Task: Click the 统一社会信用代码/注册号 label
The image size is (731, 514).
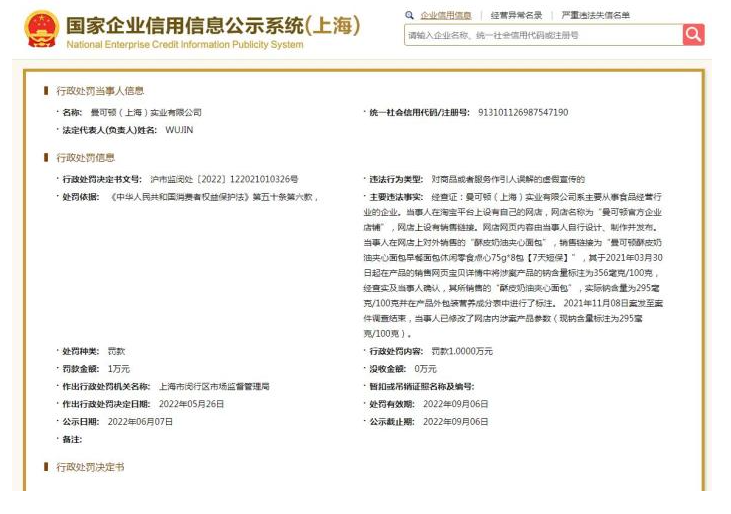Action: coord(419,112)
